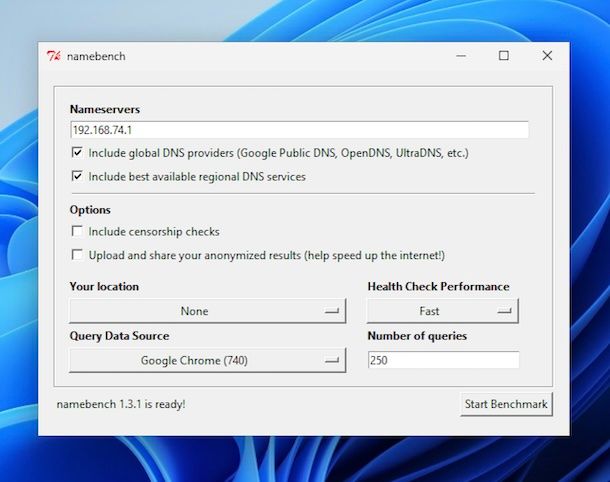Open the Query Data Source dropdown
Screen dimensions: 610x482
pyautogui.click(x=207, y=360)
